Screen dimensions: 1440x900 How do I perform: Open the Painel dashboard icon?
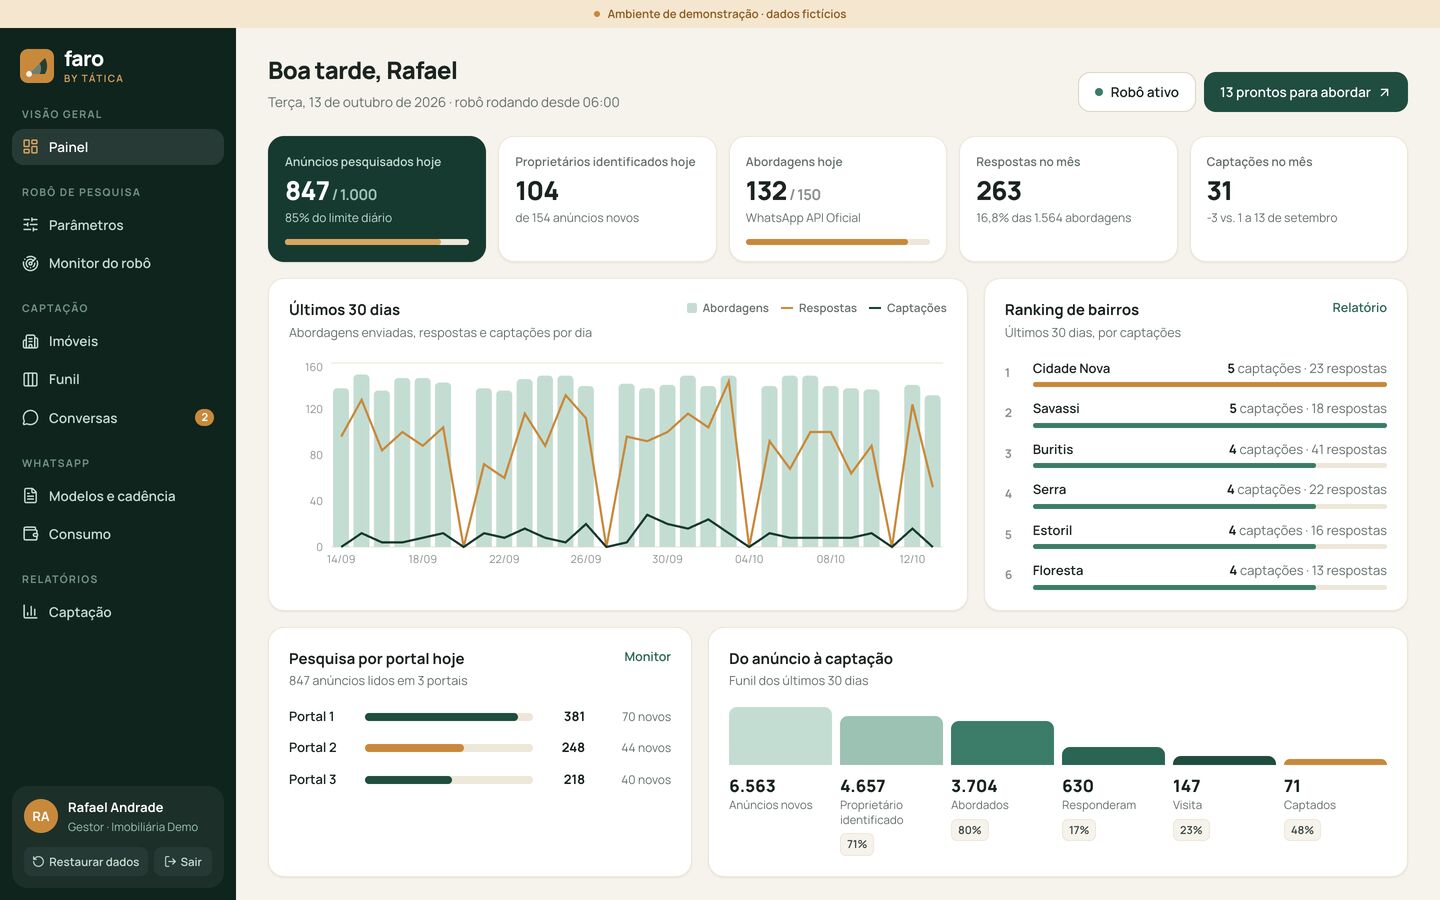tap(31, 147)
